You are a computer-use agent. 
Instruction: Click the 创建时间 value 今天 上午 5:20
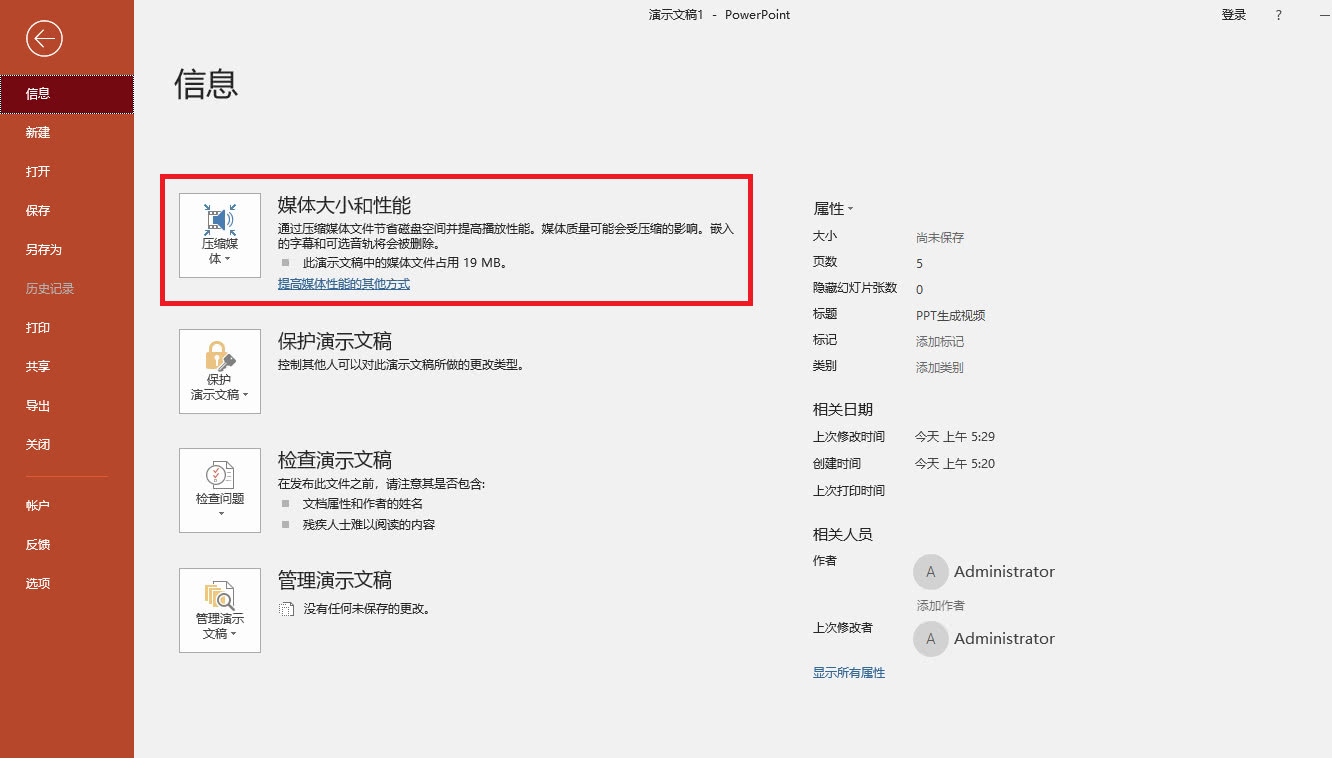click(x=955, y=464)
